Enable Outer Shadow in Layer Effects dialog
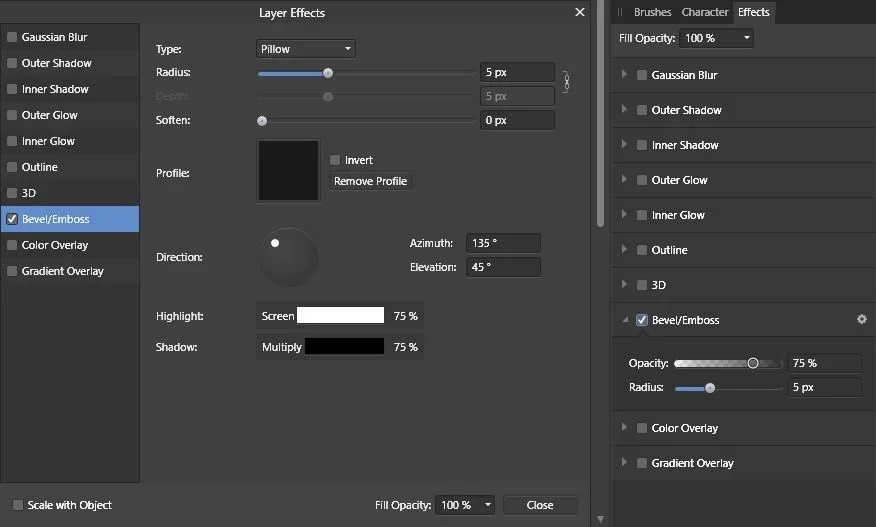This screenshot has width=876, height=527. tap(12, 63)
